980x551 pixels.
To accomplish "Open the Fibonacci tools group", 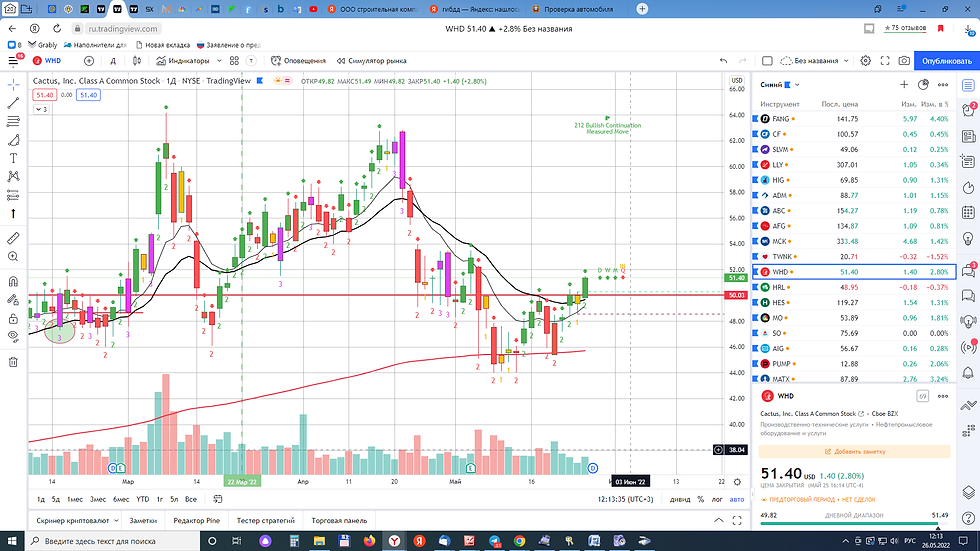I will [13, 121].
